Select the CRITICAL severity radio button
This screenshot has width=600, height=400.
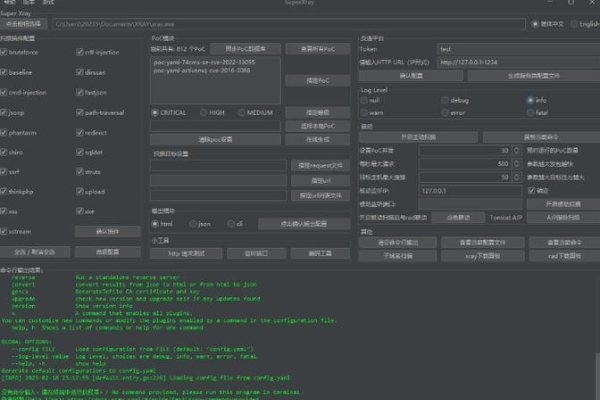[x=155, y=113]
